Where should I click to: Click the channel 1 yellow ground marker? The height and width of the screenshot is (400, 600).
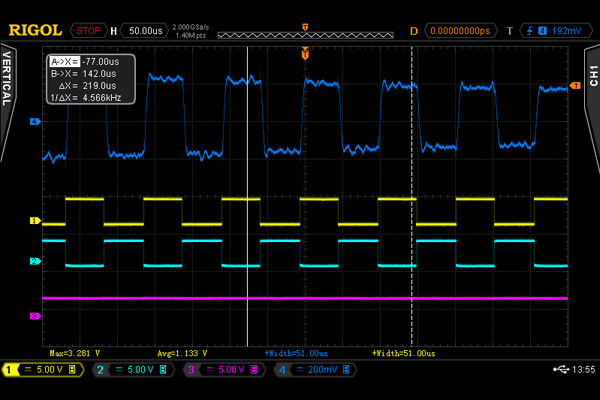point(35,220)
